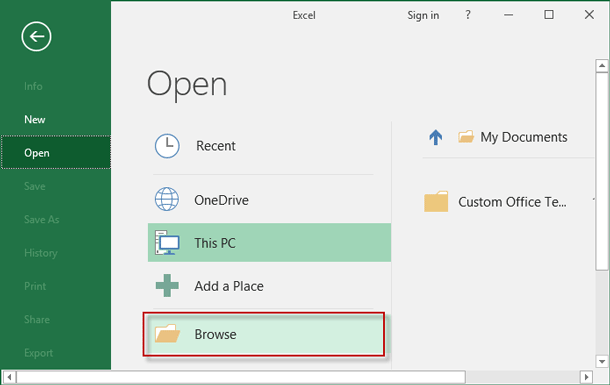Click the vertical scrollbar up arrow

[602, 65]
